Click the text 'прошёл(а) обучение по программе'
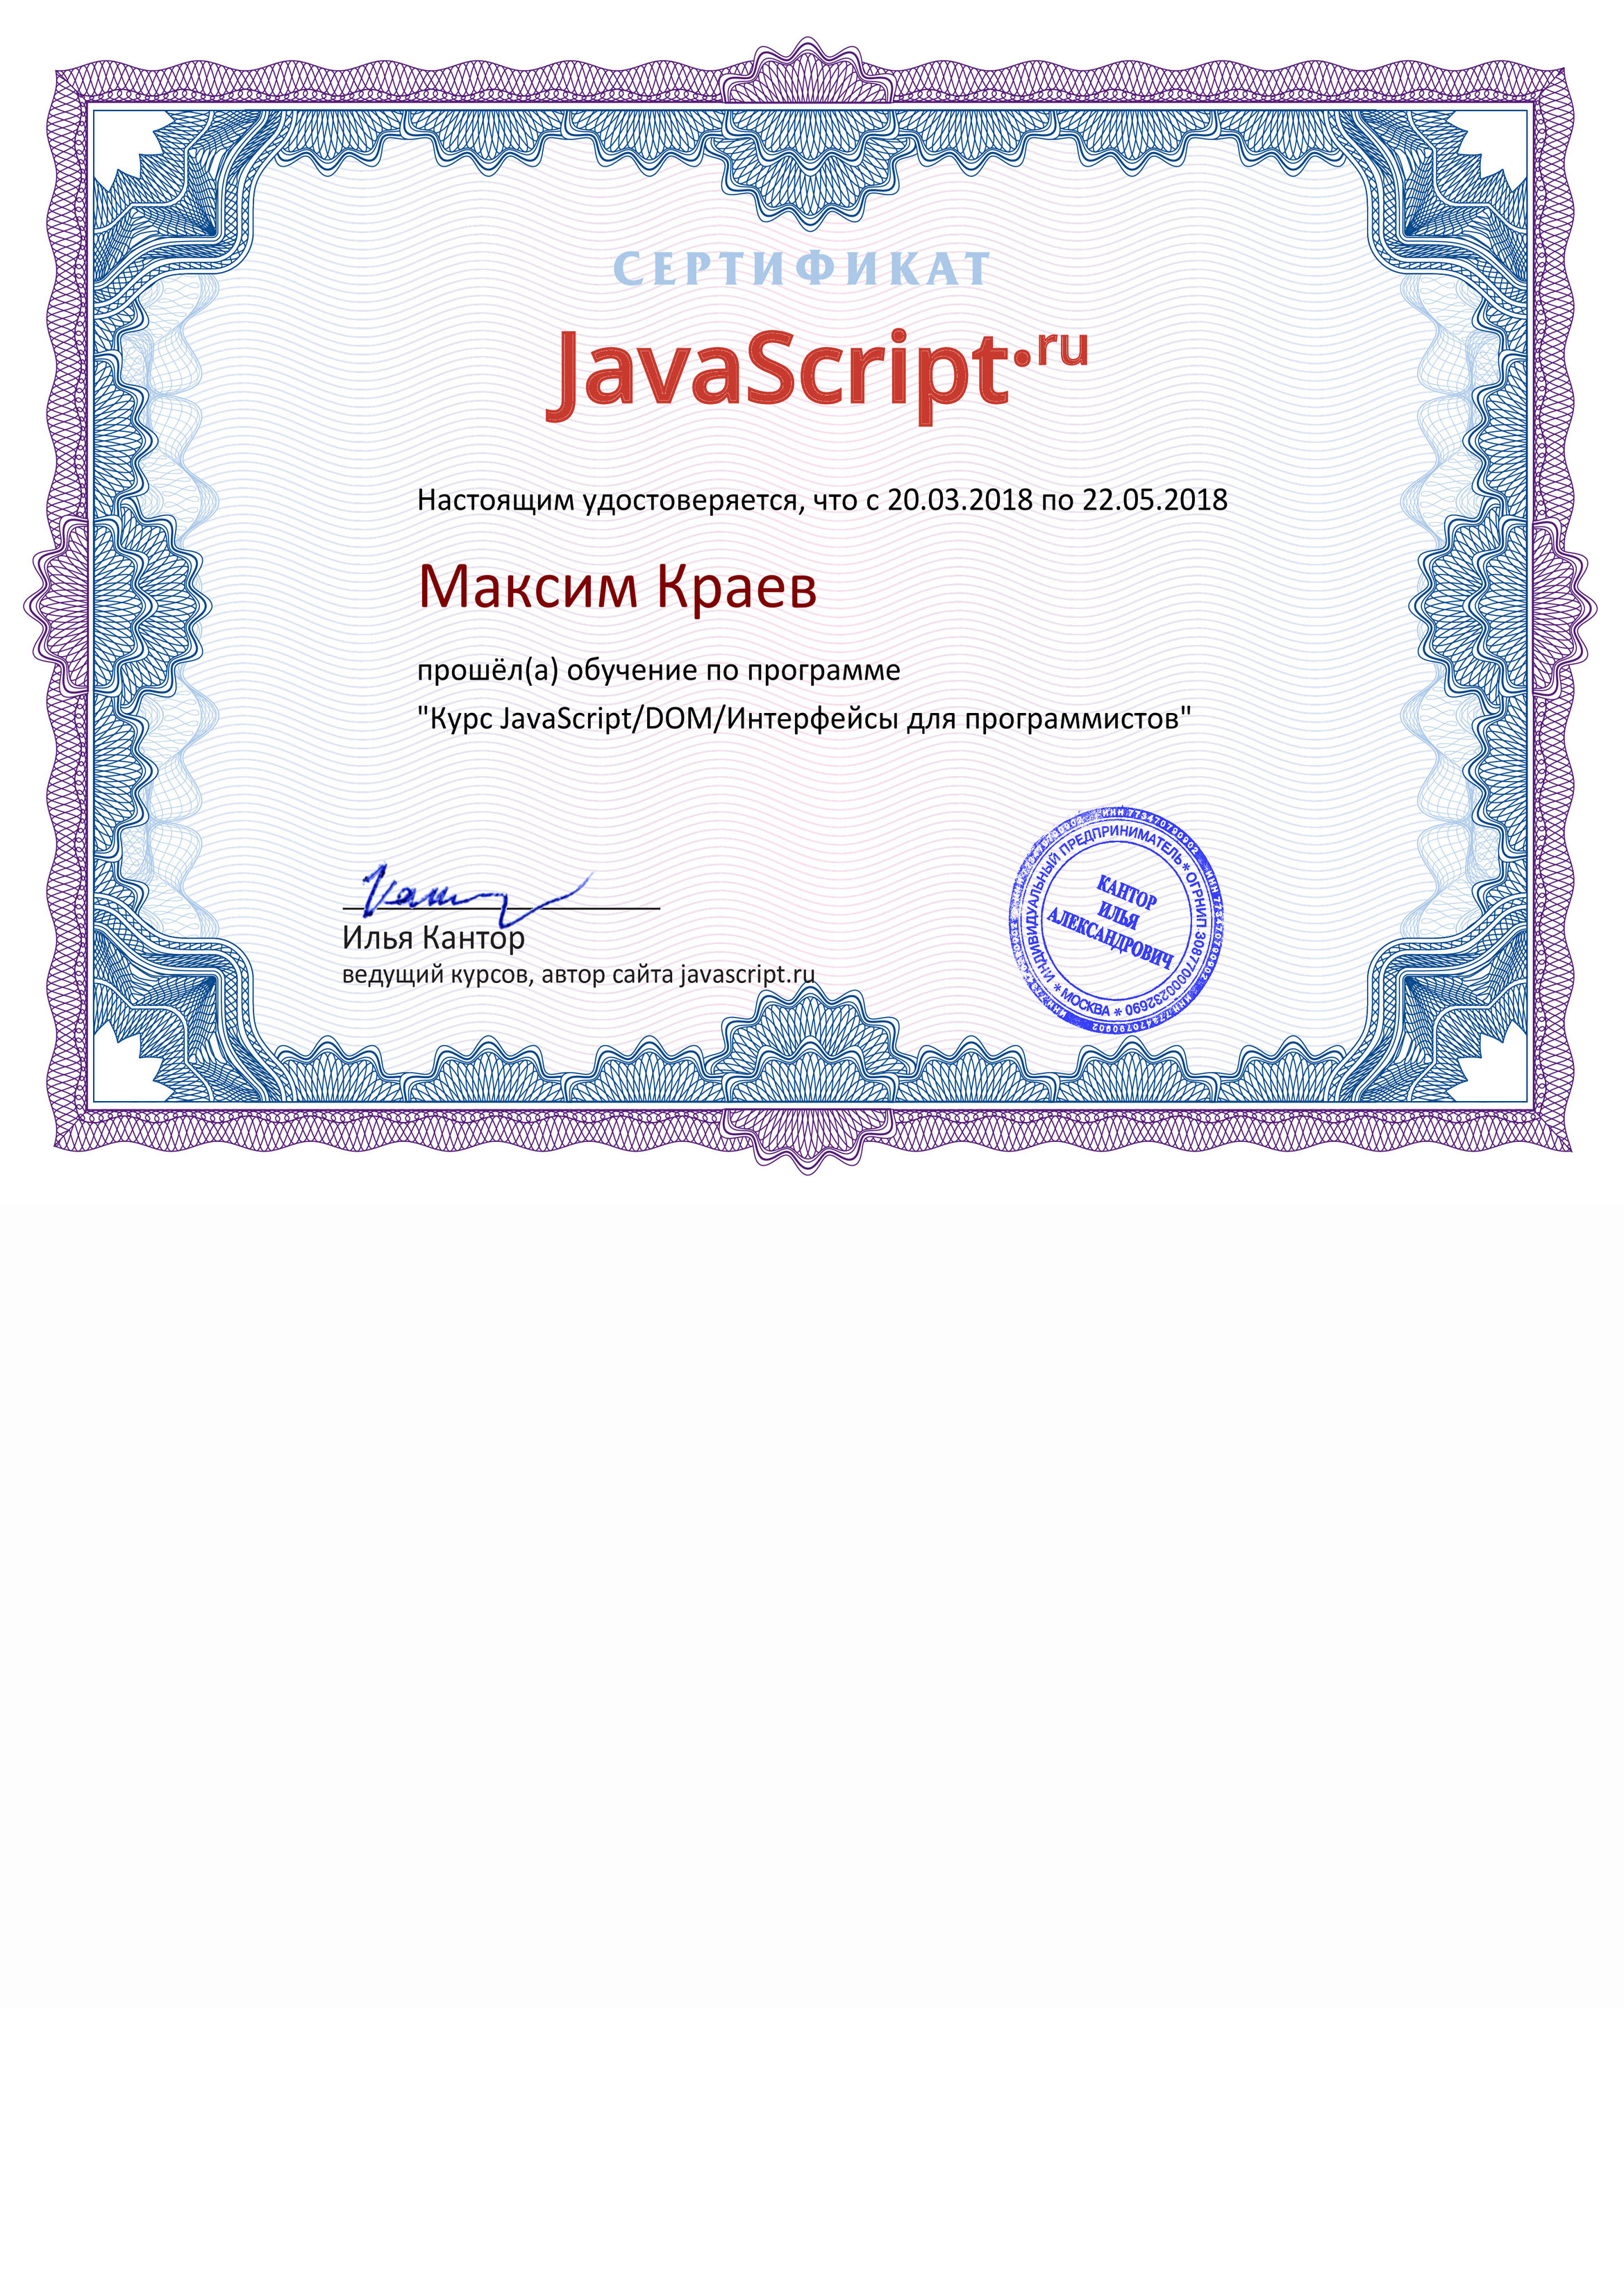The image size is (1624, 2291). pyautogui.click(x=658, y=670)
